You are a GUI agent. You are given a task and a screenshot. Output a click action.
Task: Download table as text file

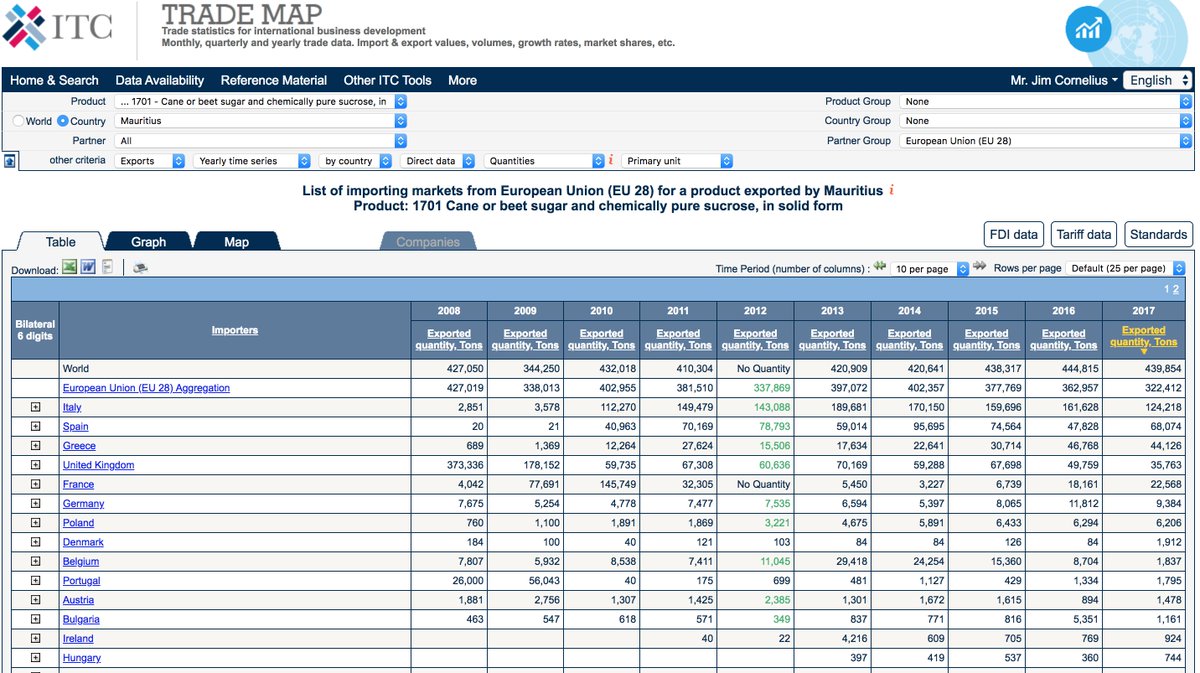click(107, 268)
